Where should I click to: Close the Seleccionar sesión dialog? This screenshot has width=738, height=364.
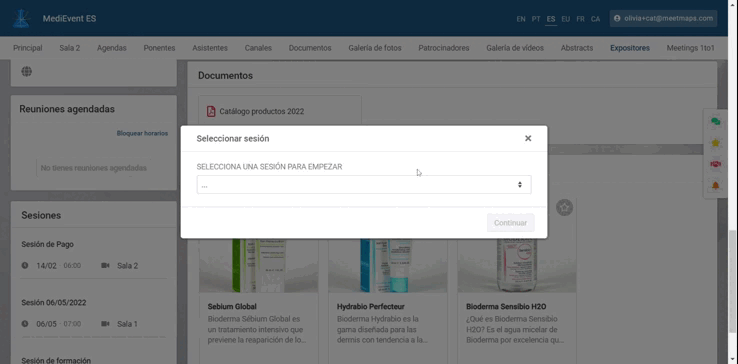pos(528,138)
